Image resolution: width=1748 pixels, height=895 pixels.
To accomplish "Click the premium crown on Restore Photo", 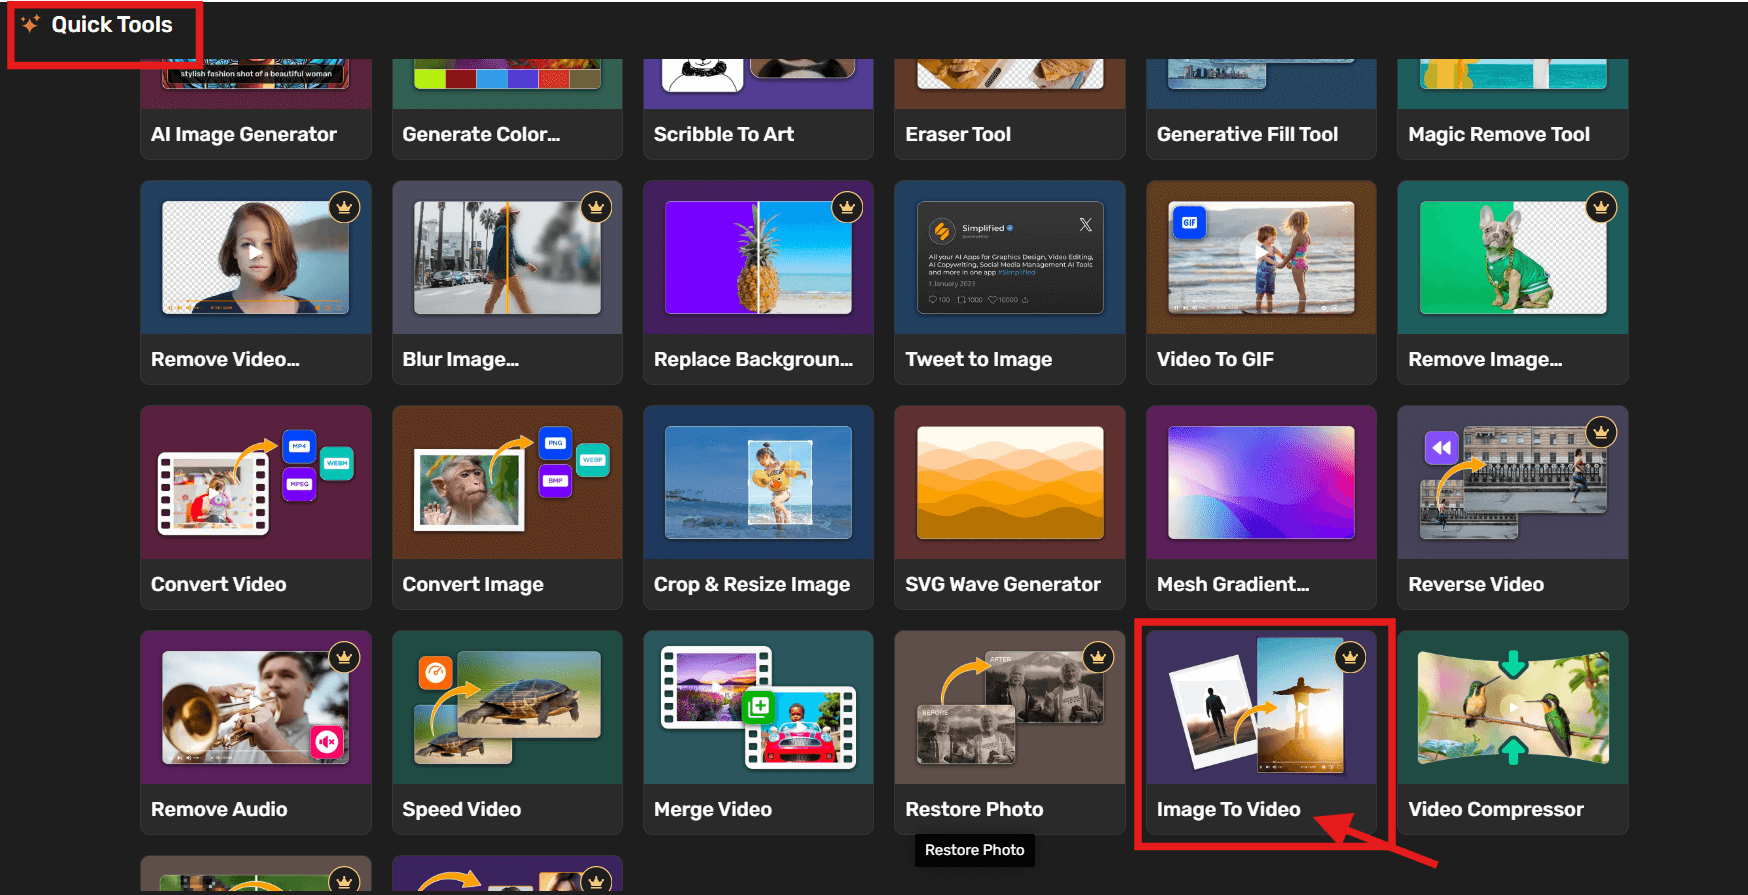I will coord(1098,658).
